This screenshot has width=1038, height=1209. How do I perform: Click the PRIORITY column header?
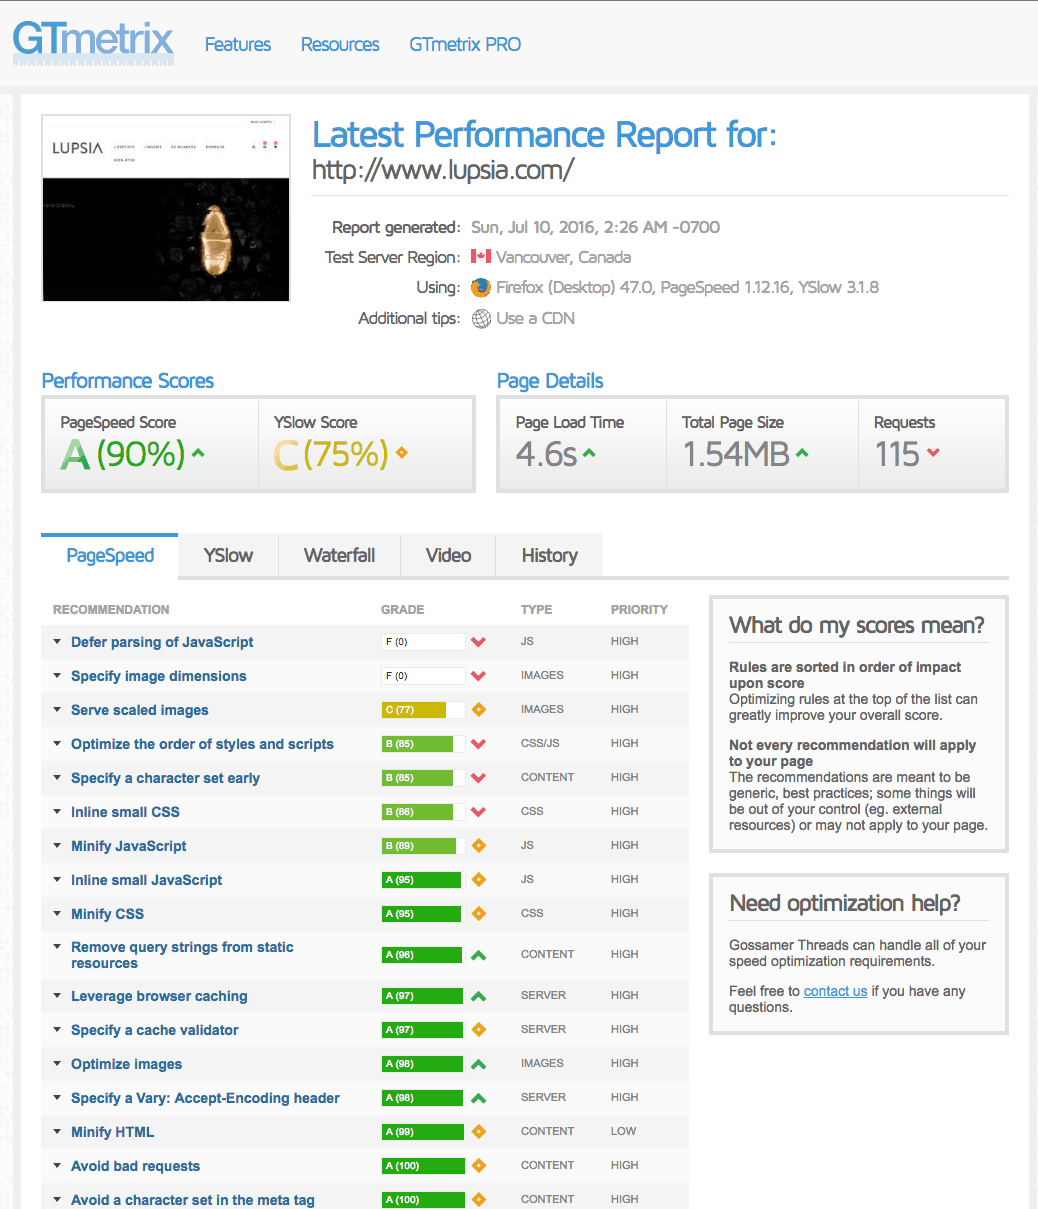click(x=639, y=610)
